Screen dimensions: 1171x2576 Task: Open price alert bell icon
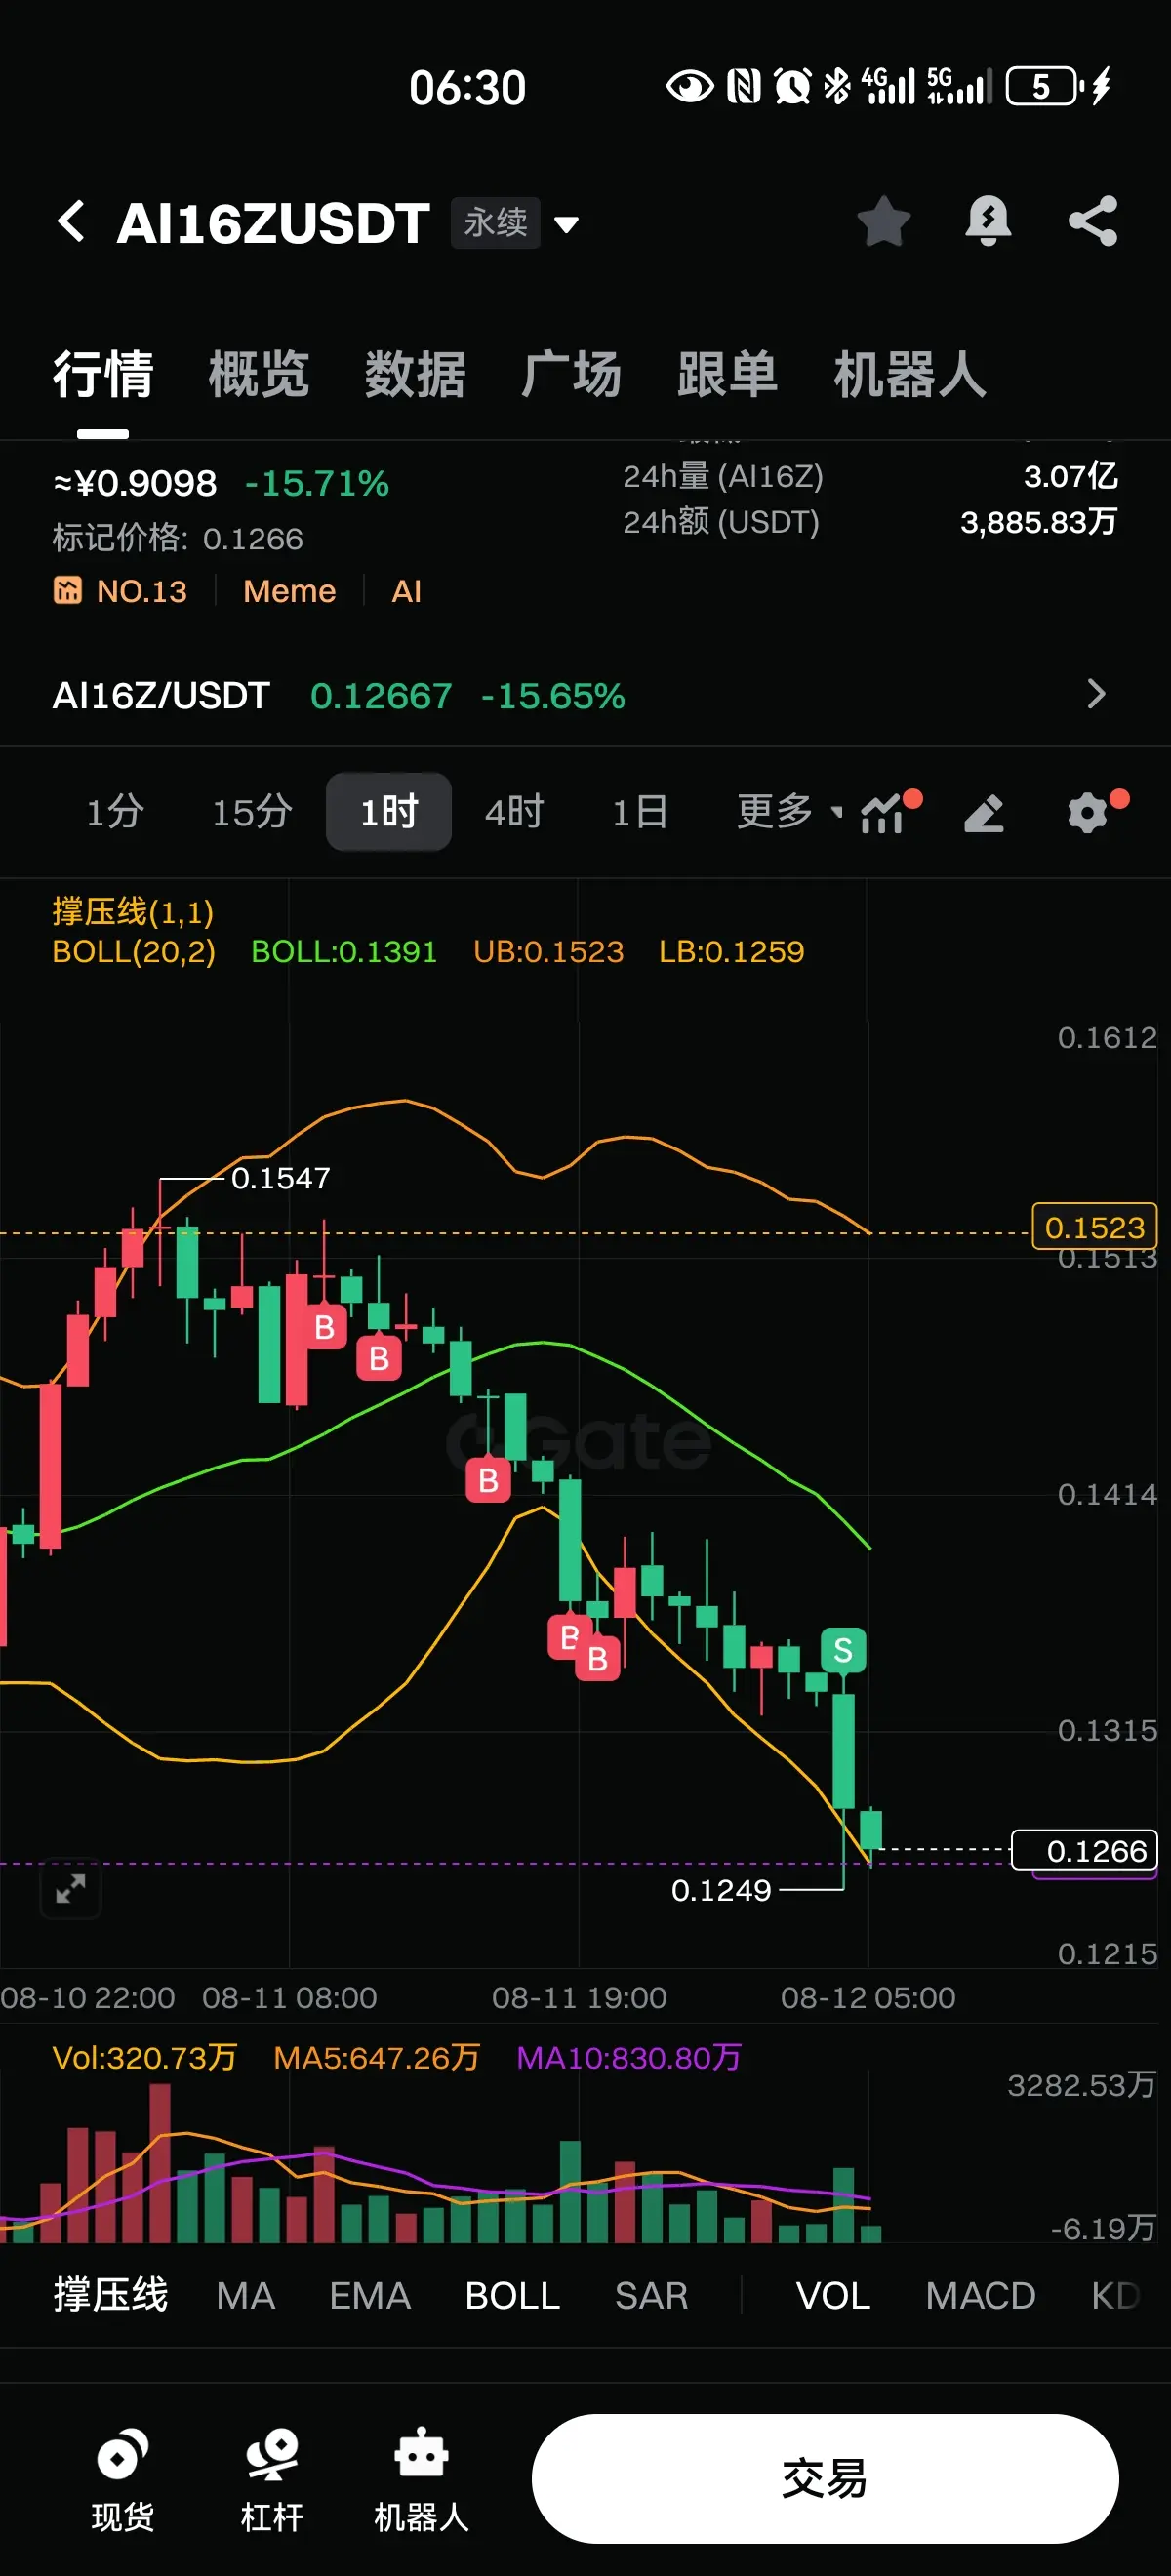[988, 221]
